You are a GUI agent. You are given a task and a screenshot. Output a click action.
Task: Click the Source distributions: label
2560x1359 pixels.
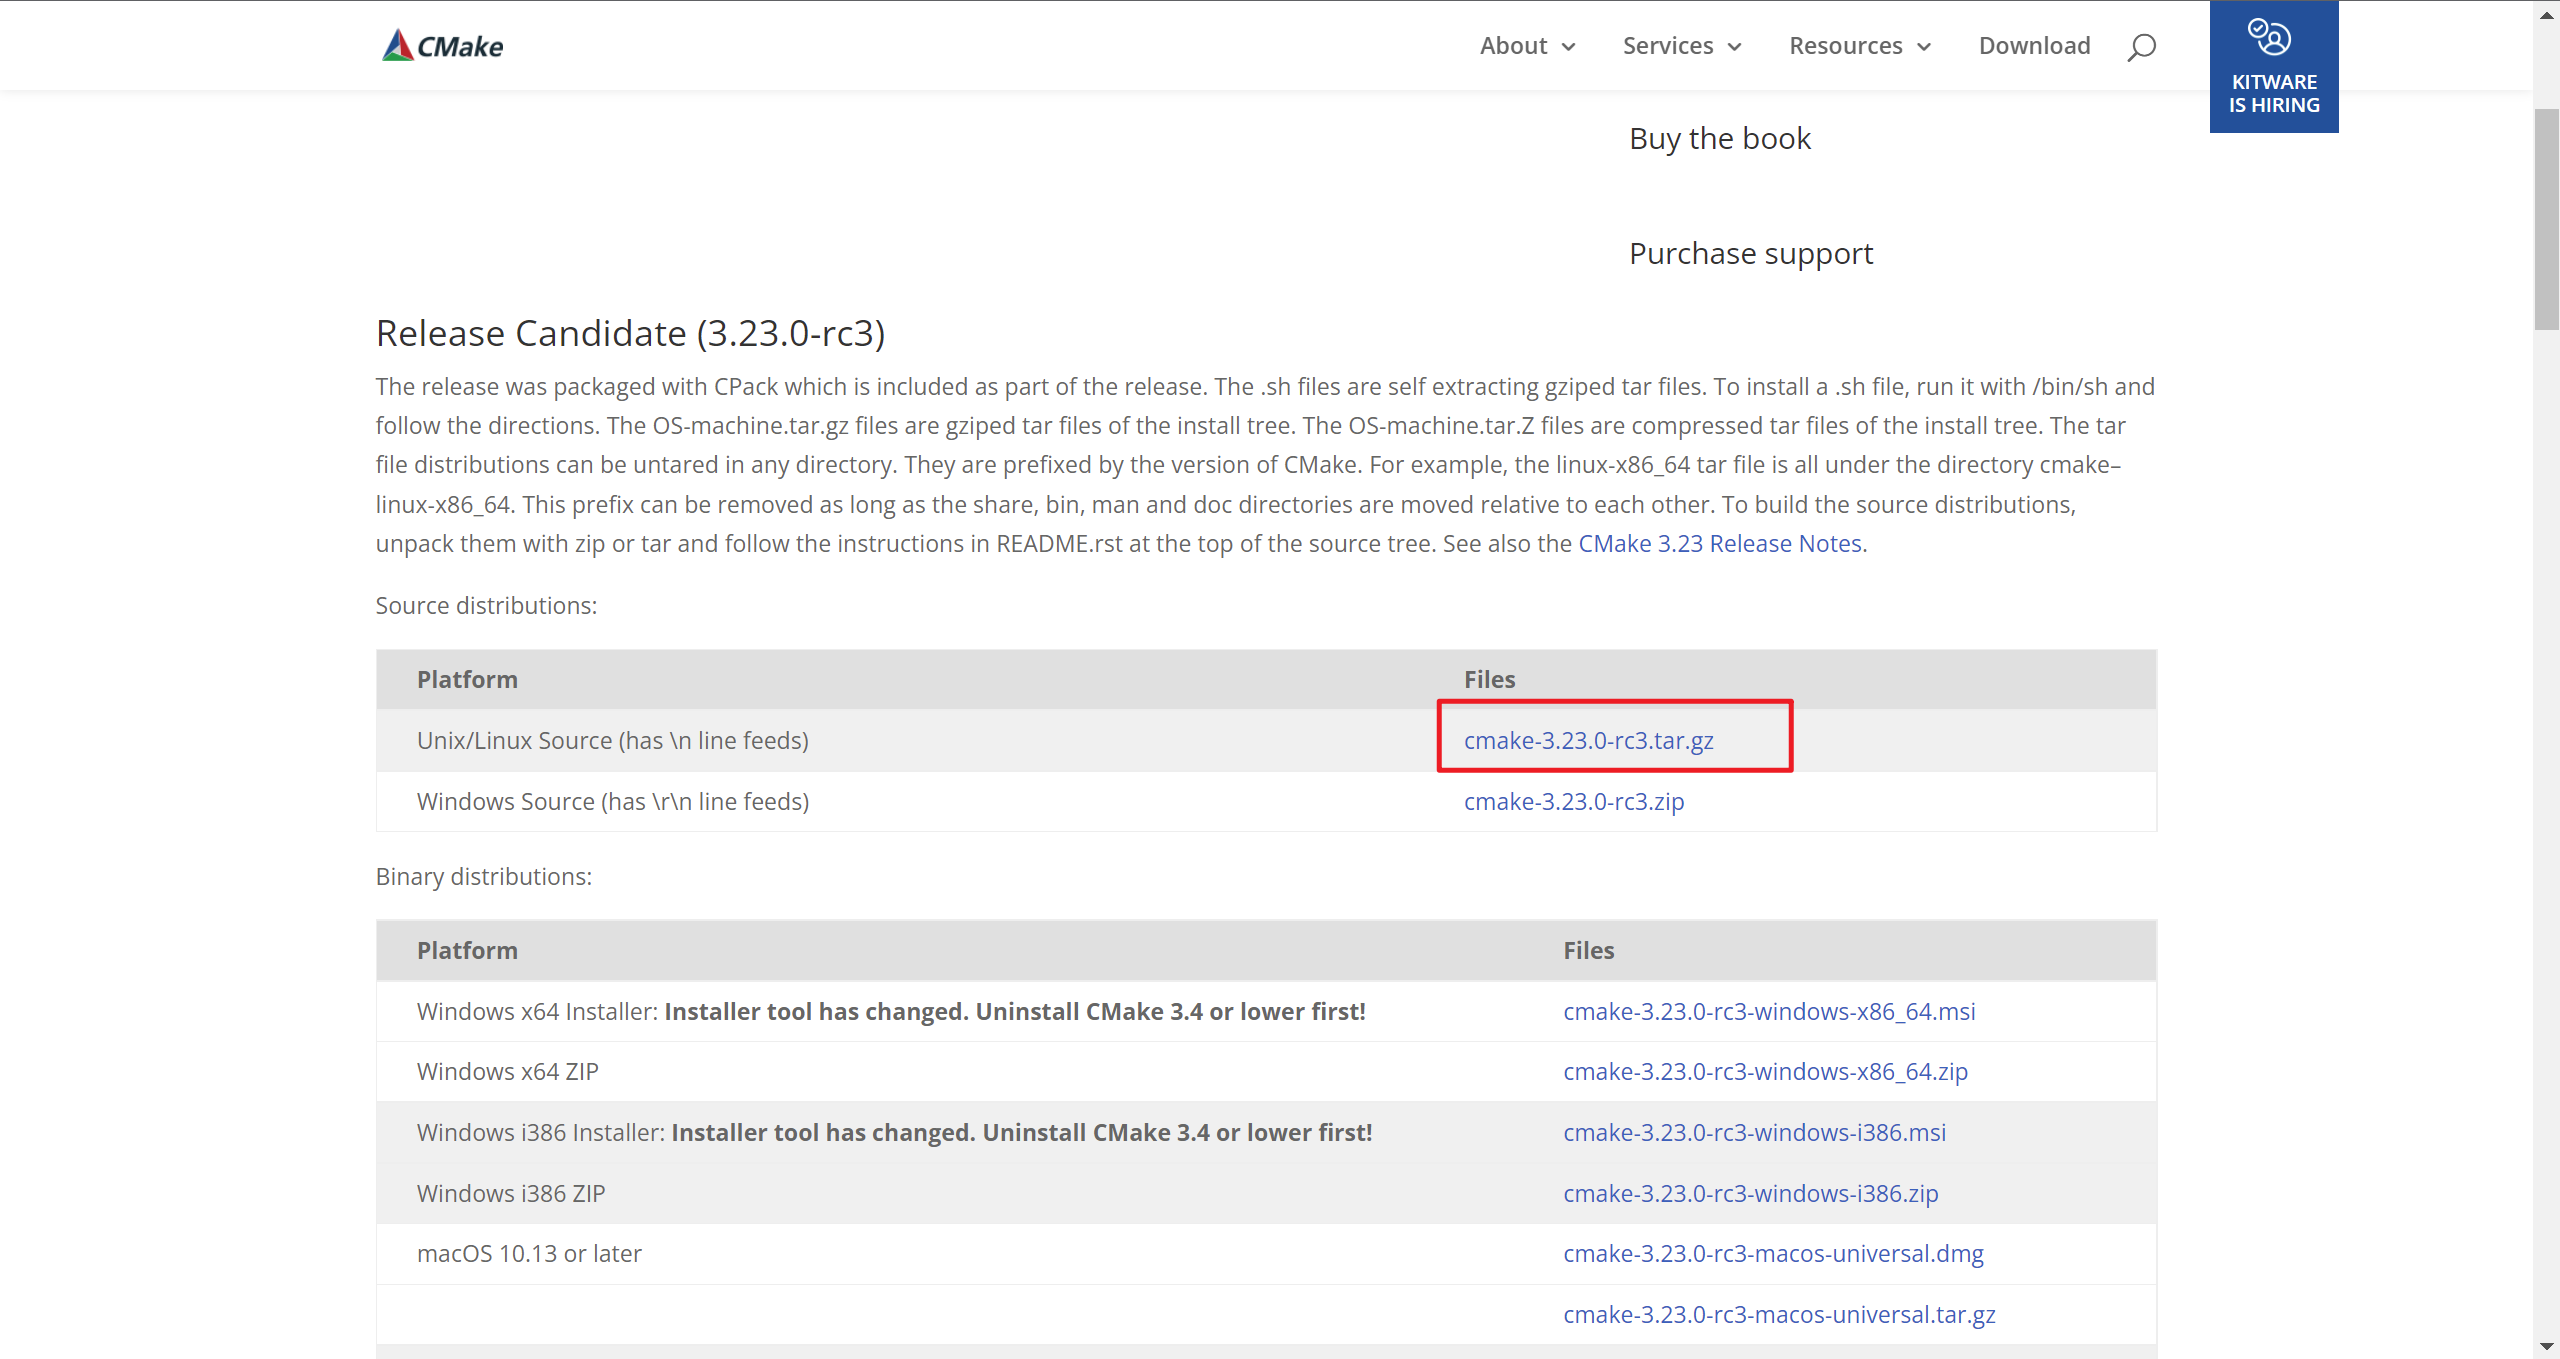[x=486, y=606]
